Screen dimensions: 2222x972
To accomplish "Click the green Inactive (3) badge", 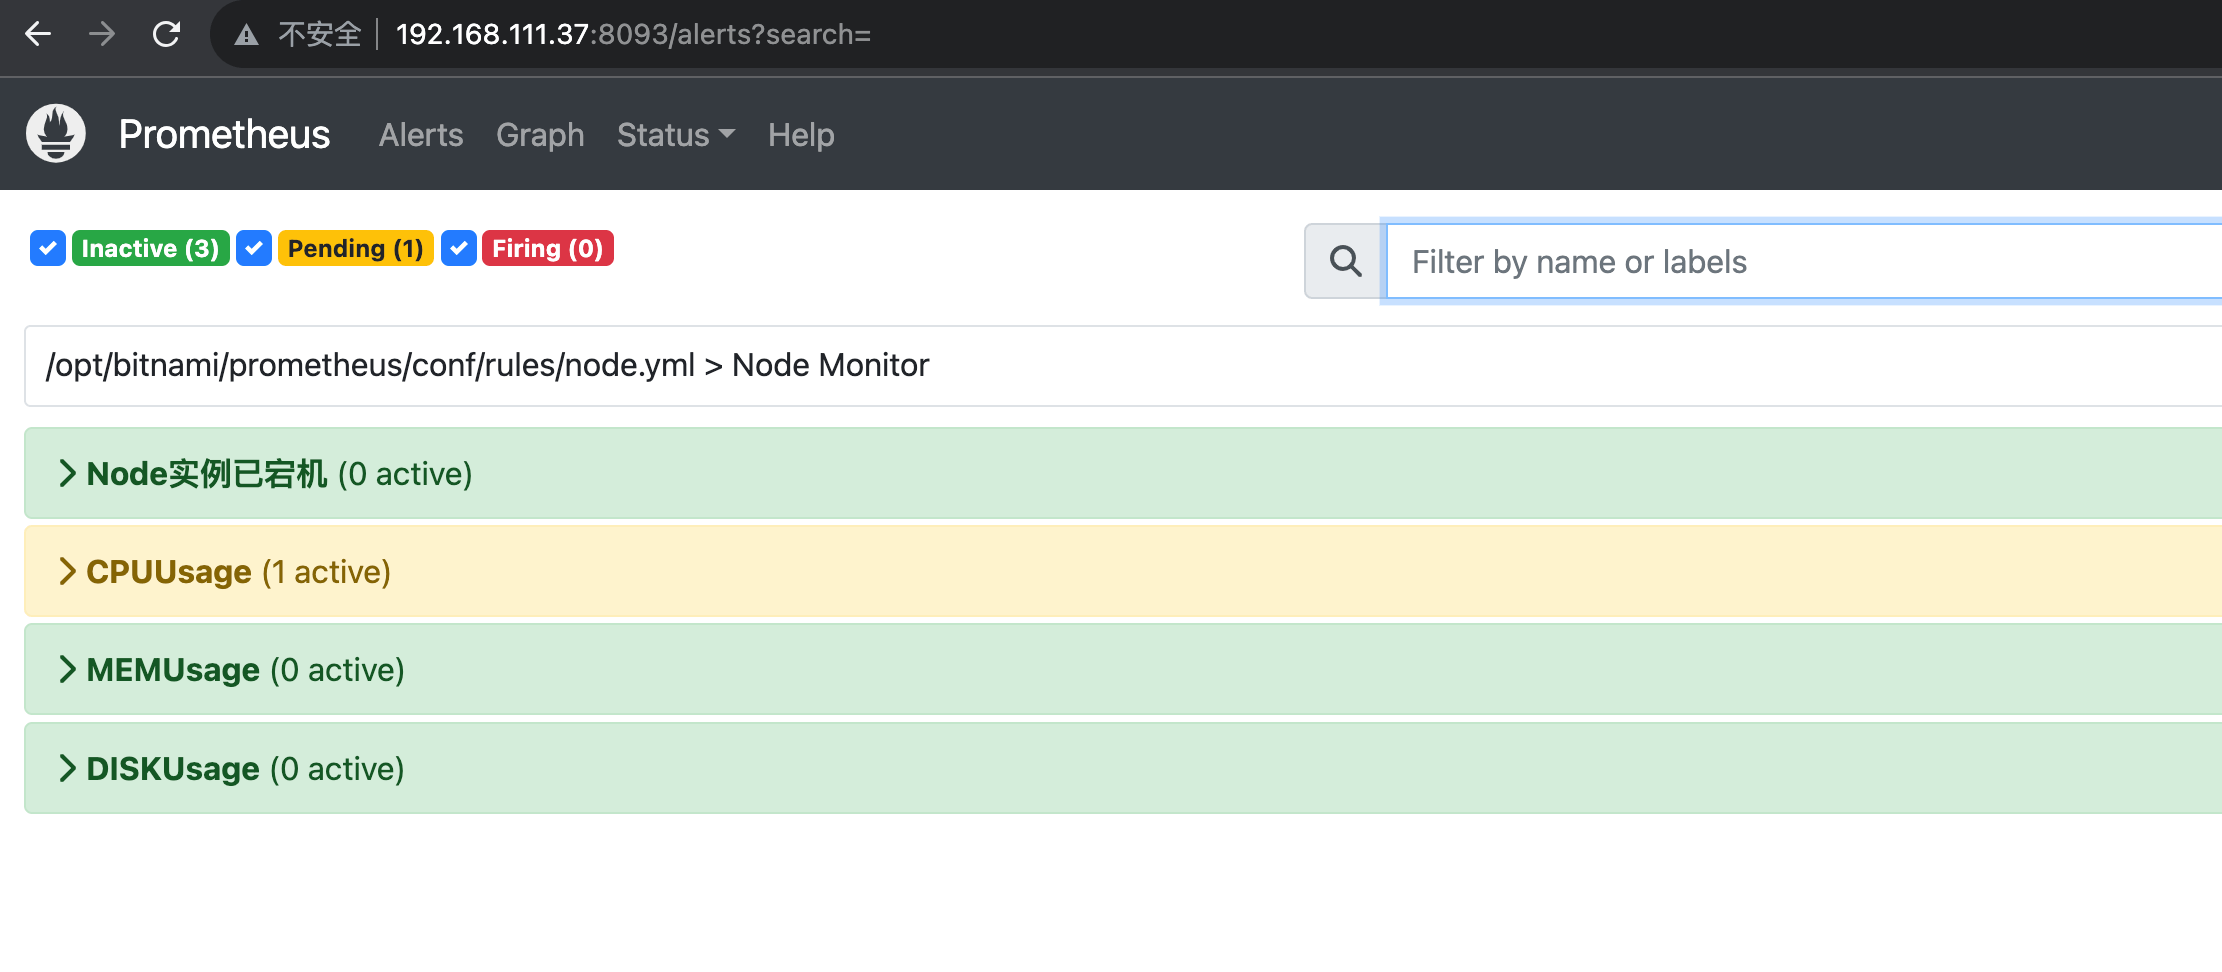I will tap(150, 248).
